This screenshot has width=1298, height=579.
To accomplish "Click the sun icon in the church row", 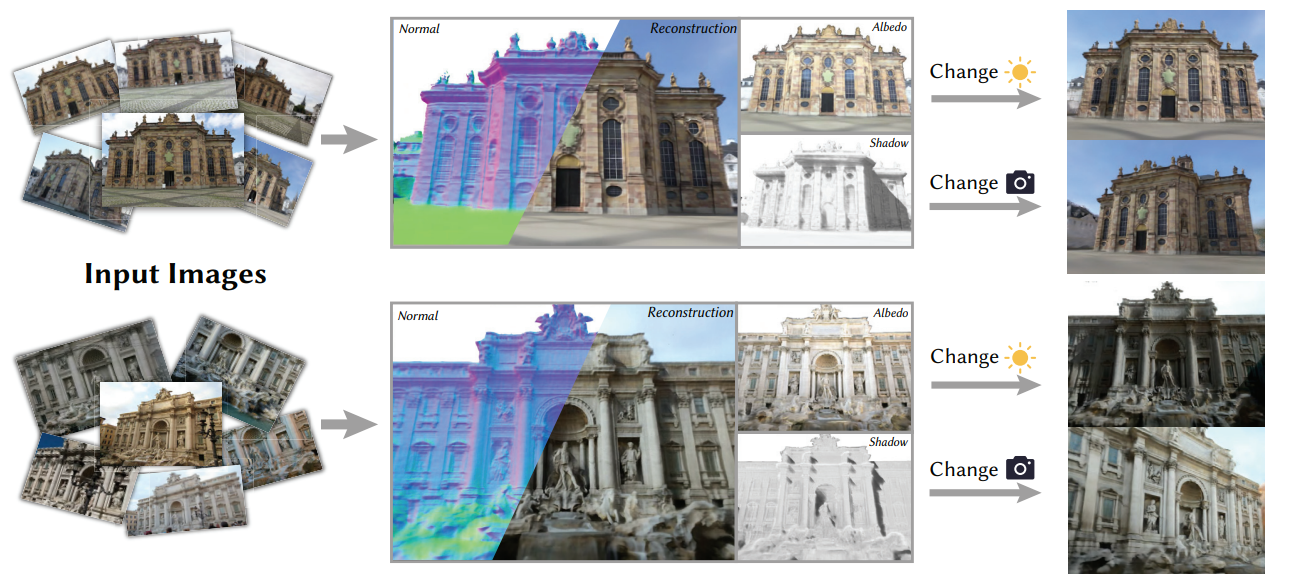I will click(x=1020, y=72).
